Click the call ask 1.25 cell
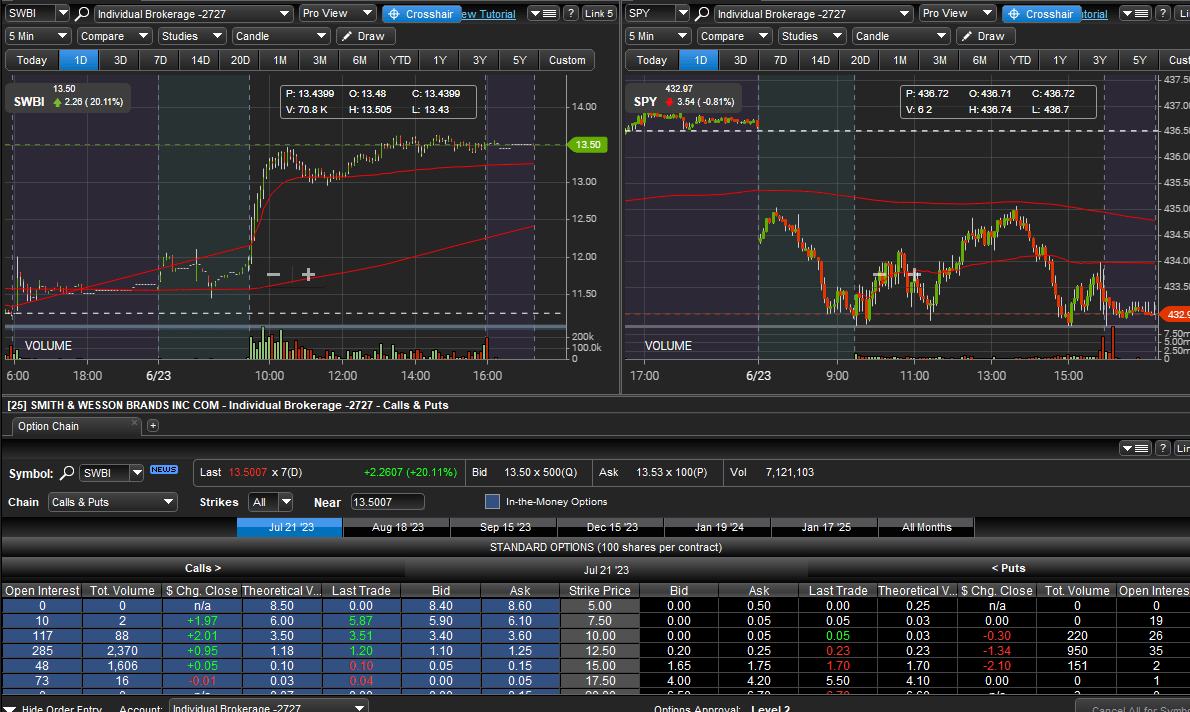Screen dimensions: 1190x712 520,651
